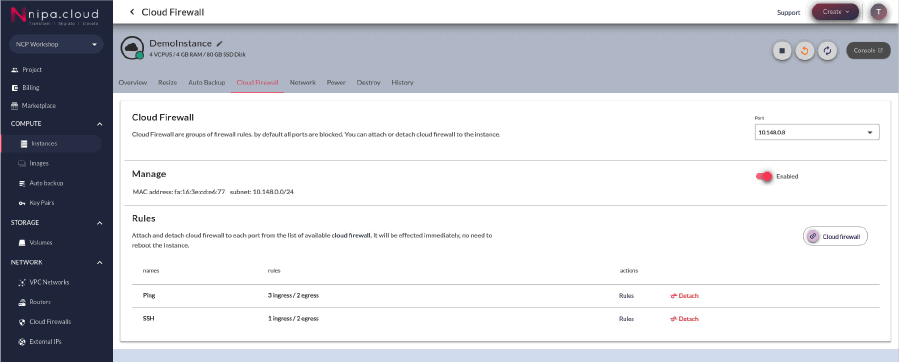The height and width of the screenshot is (362, 900).
Task: Click the Cloud firewall attach button
Action: (x=835, y=236)
